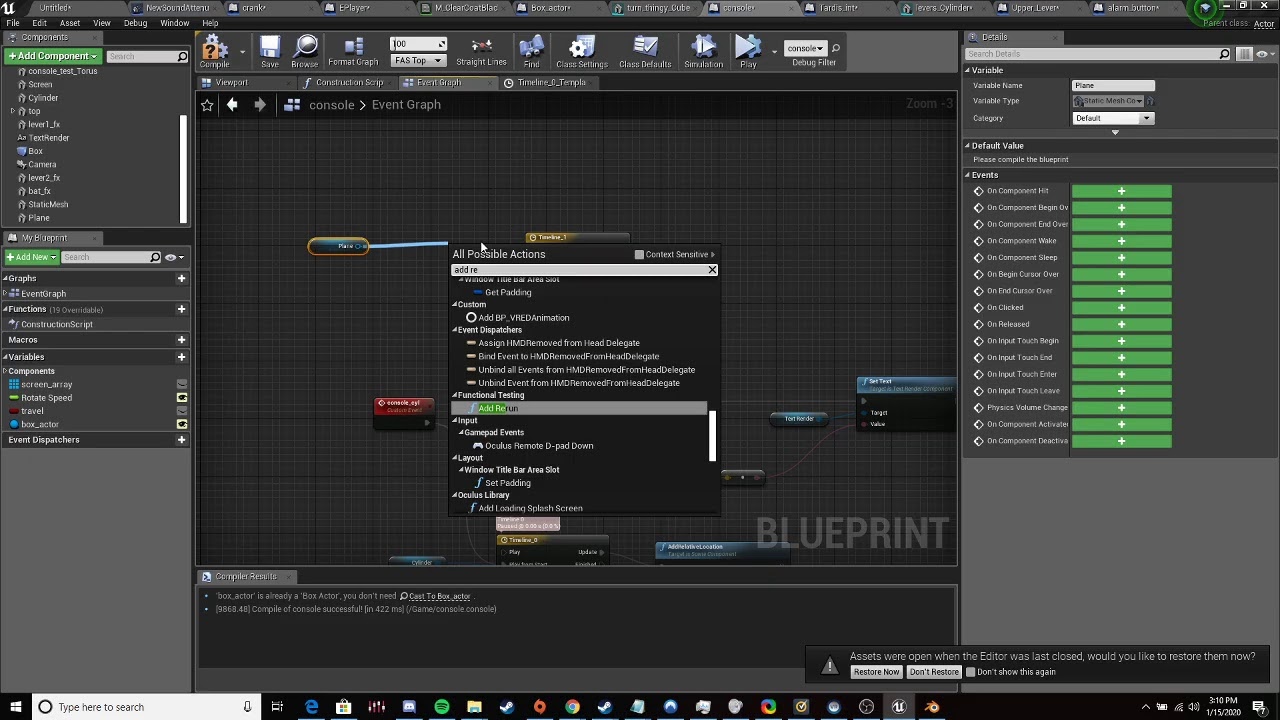Open the Category dropdown set to Default
Image resolution: width=1280 pixels, height=720 pixels.
[x=1113, y=118]
